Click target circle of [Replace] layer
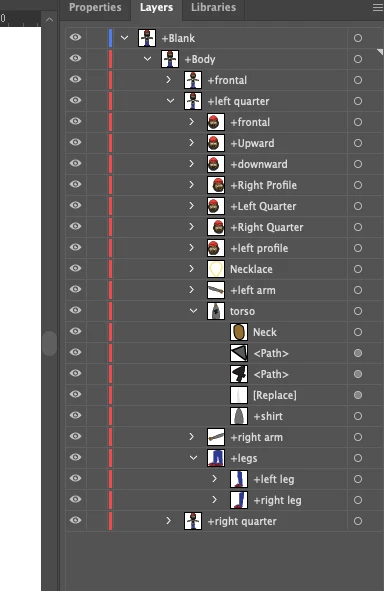The height and width of the screenshot is (591, 384). point(358,395)
